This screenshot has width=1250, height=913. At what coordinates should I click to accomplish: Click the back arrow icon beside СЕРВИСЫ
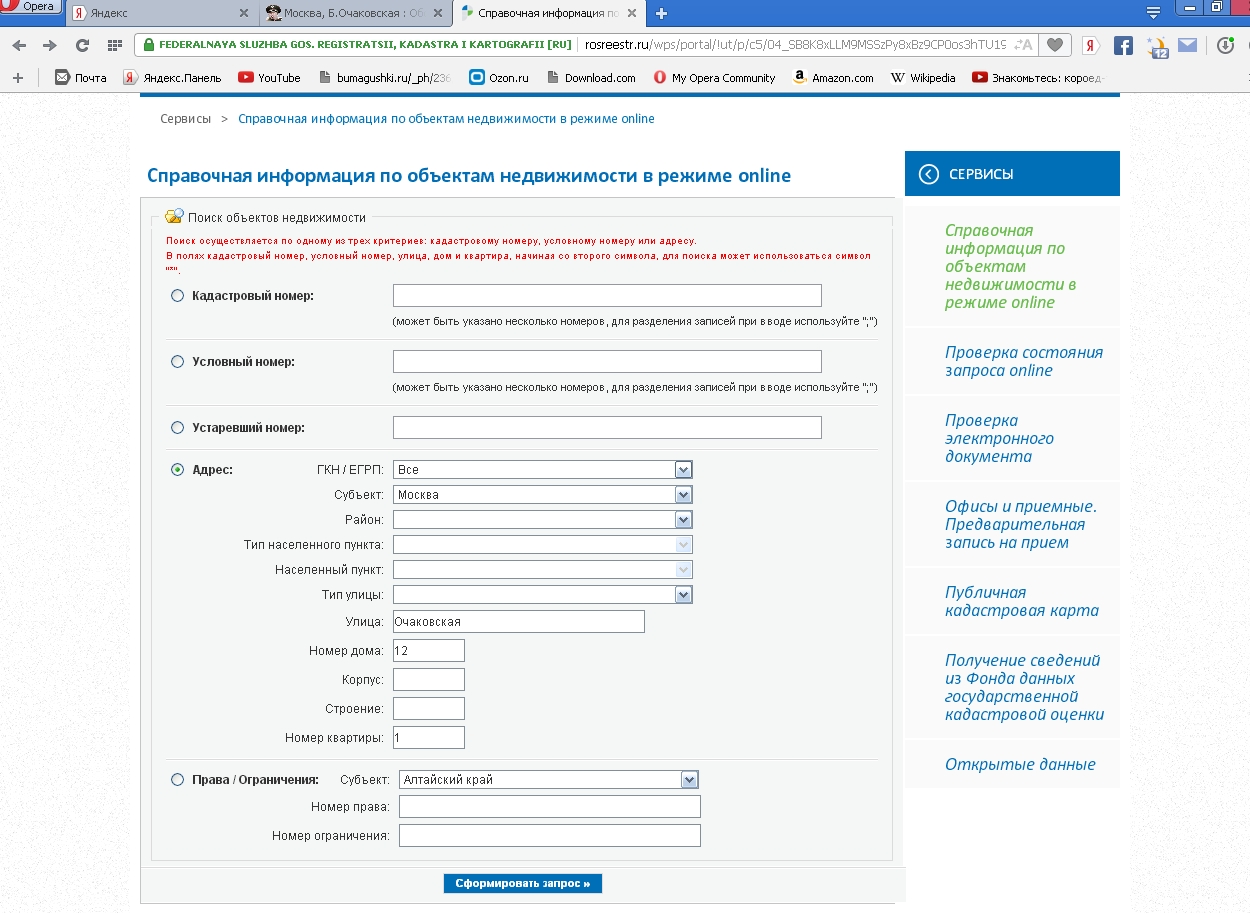click(x=929, y=174)
